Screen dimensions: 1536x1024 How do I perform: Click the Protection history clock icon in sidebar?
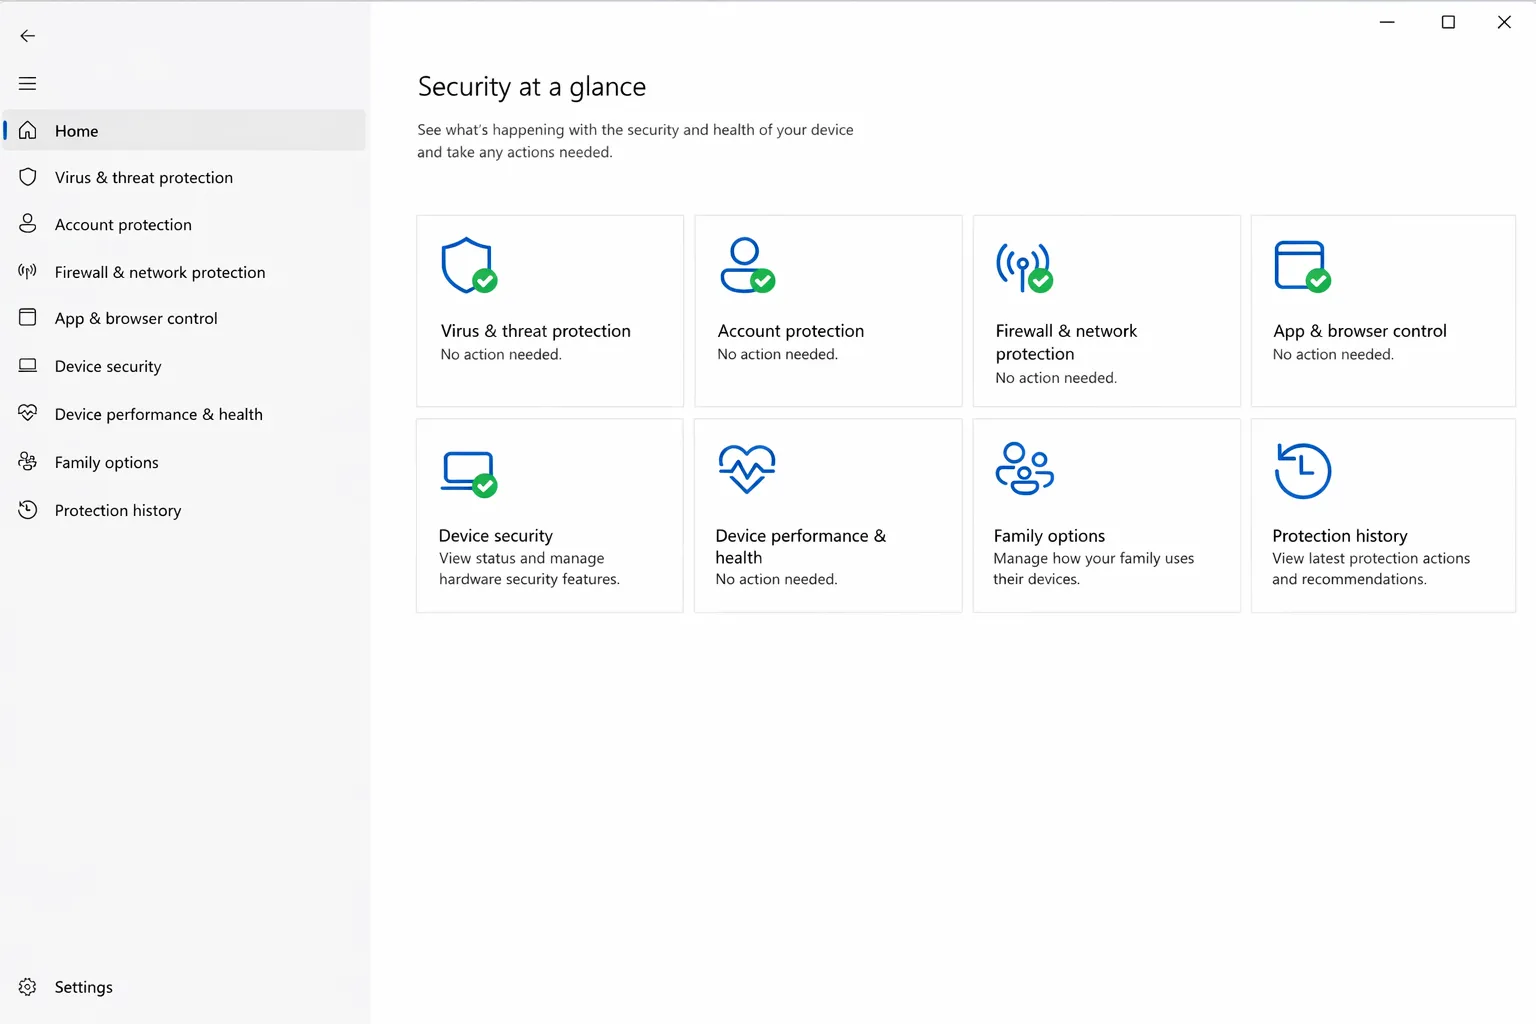coord(28,510)
